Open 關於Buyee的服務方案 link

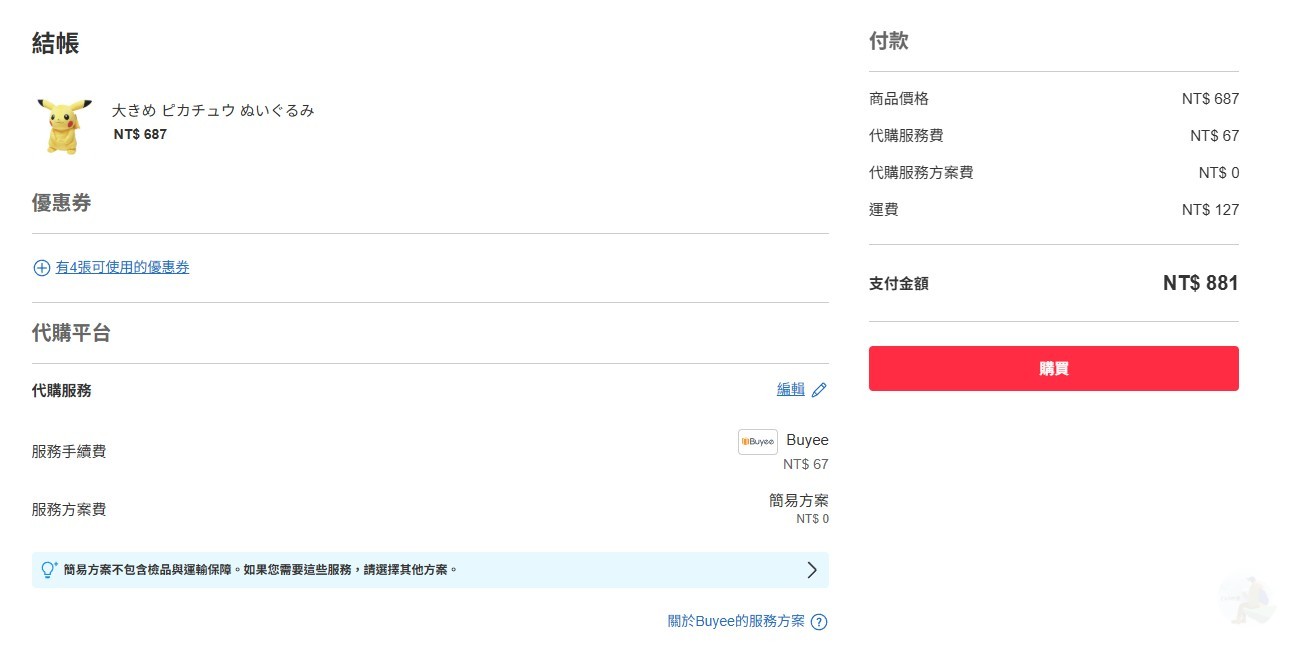point(736,621)
